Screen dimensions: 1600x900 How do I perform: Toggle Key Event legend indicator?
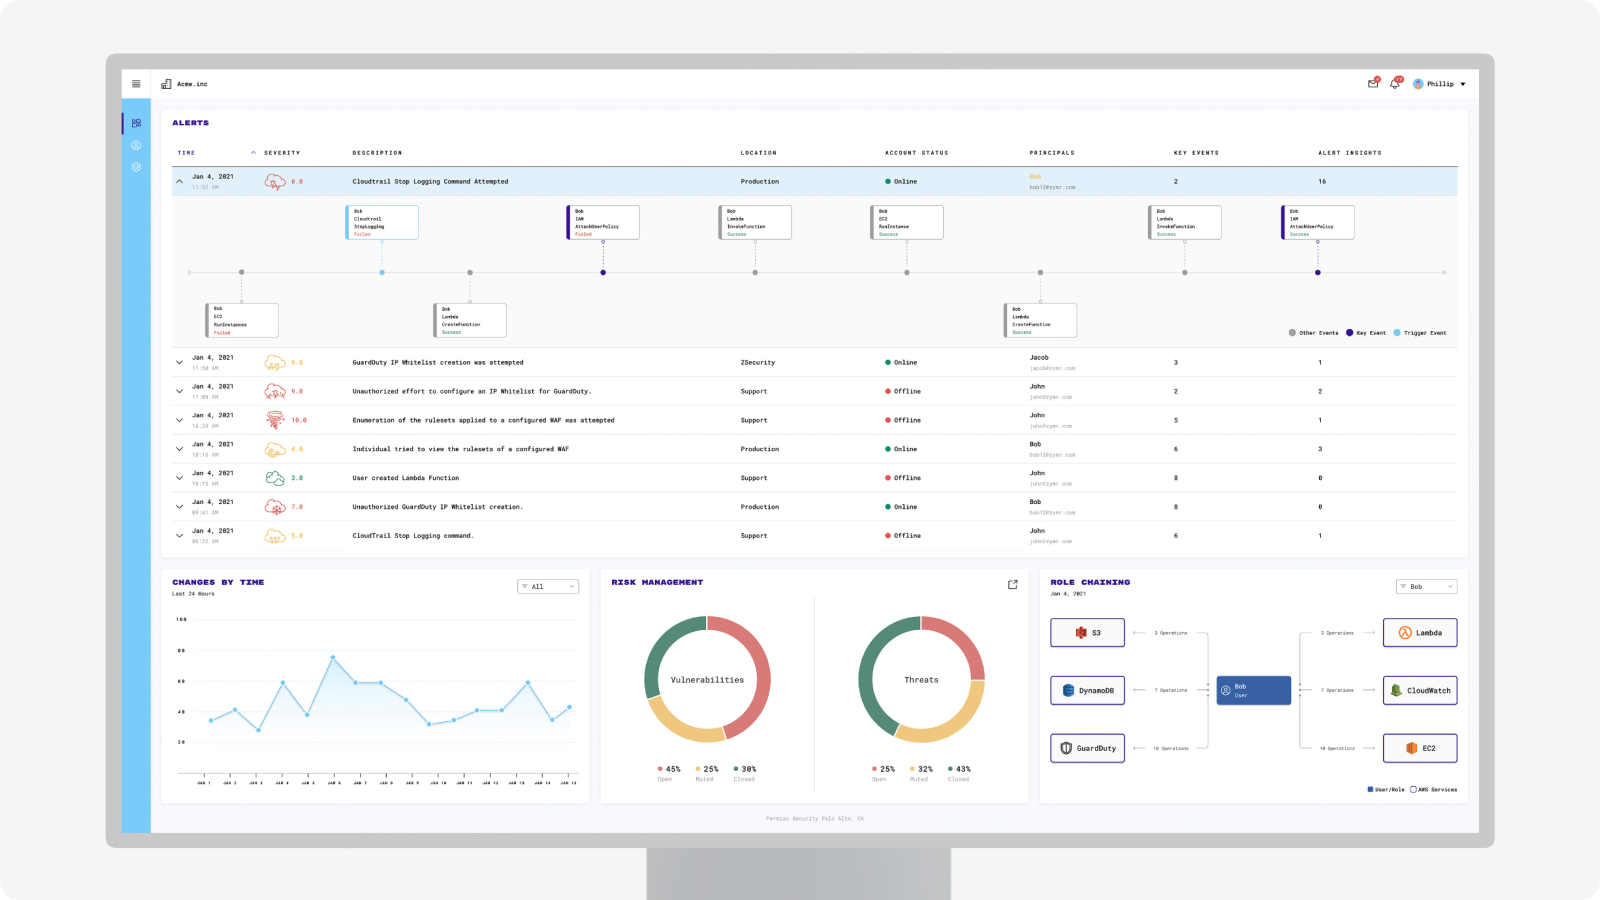tap(1350, 333)
